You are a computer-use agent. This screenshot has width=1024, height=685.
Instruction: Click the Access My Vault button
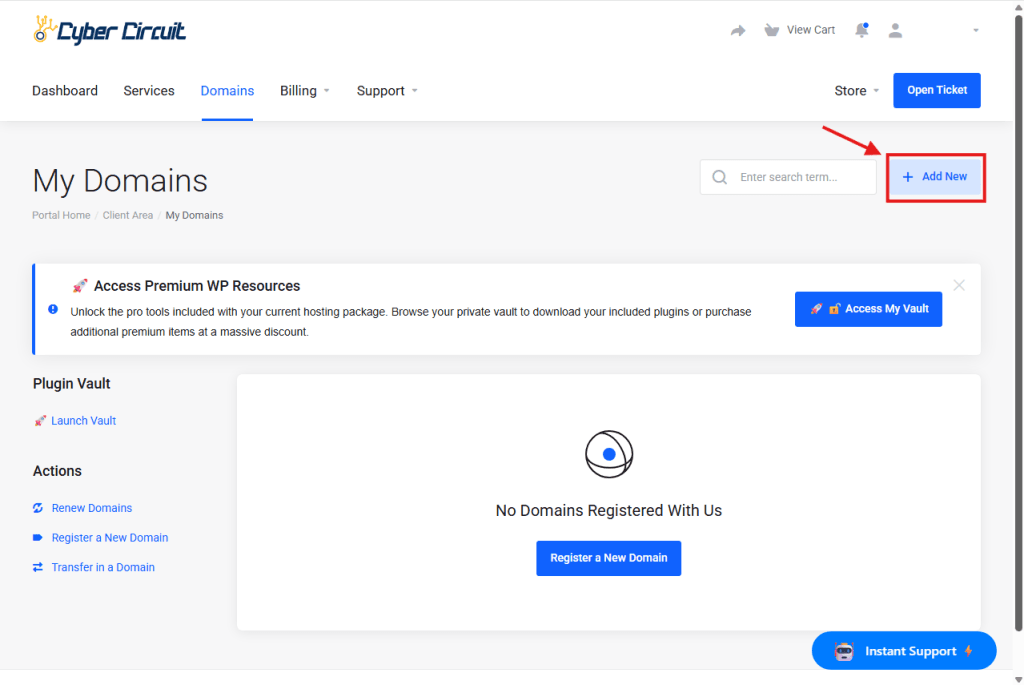tap(868, 309)
